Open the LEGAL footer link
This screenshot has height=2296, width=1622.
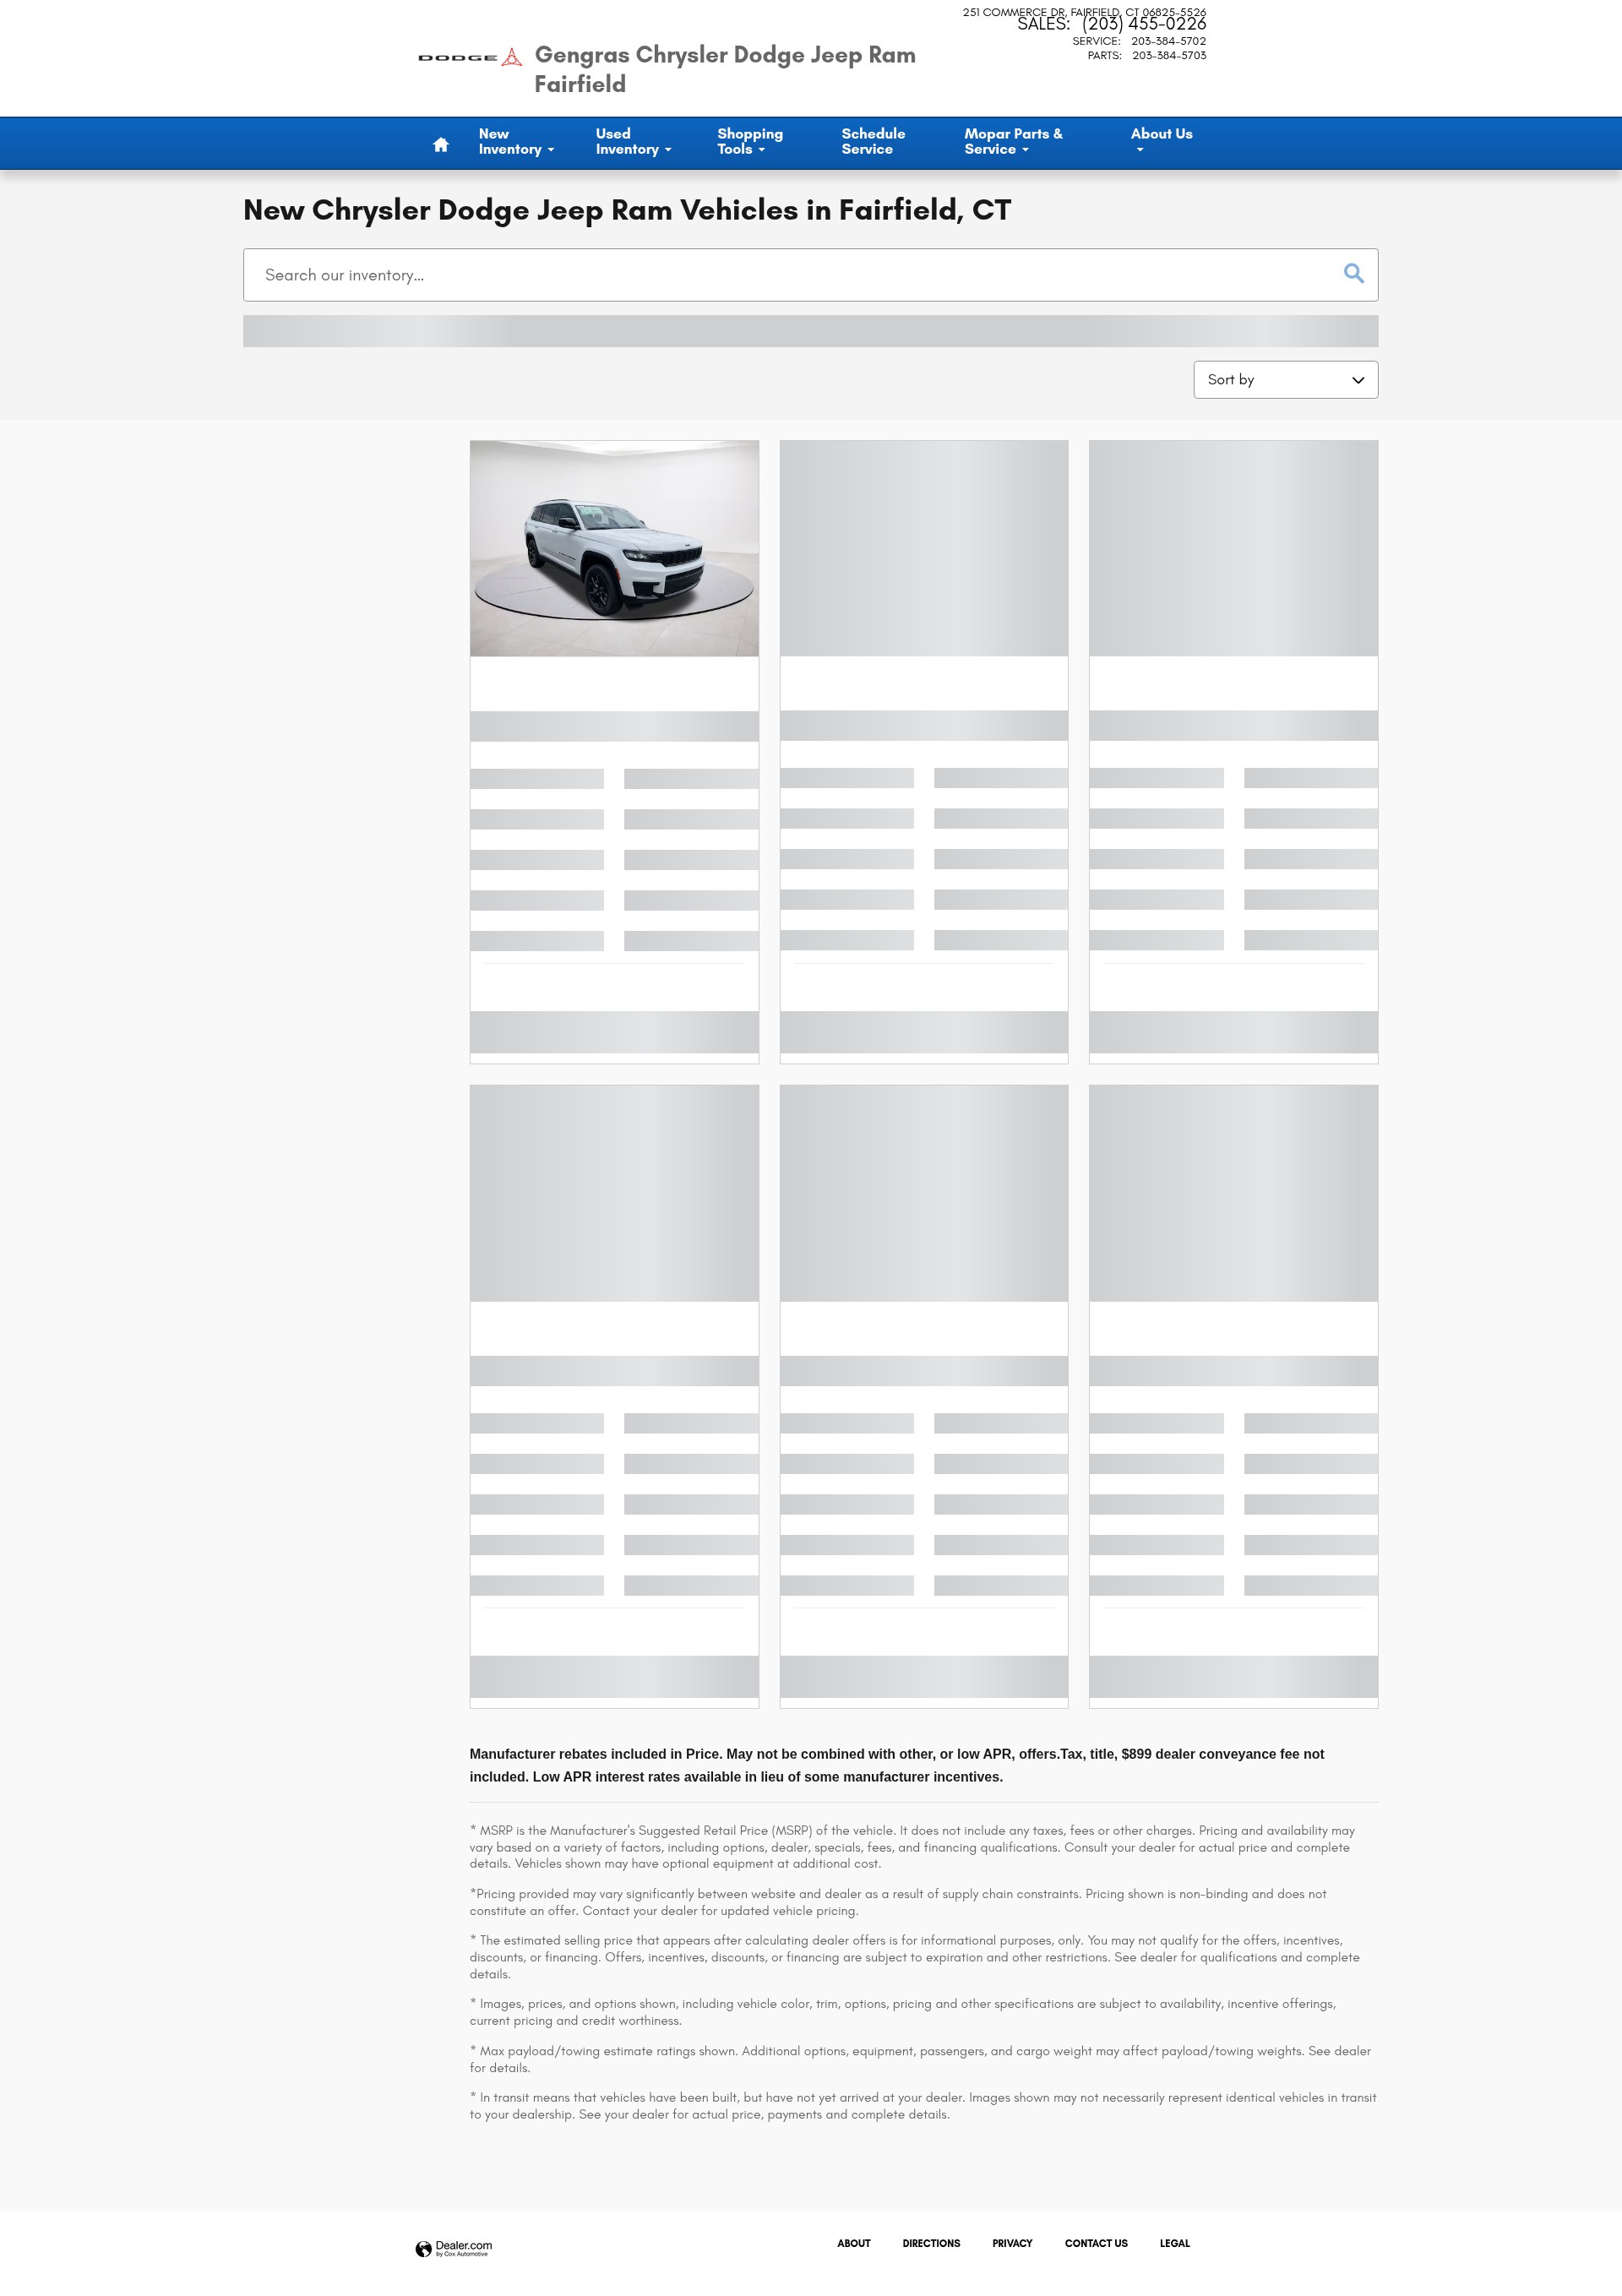pos(1174,2243)
